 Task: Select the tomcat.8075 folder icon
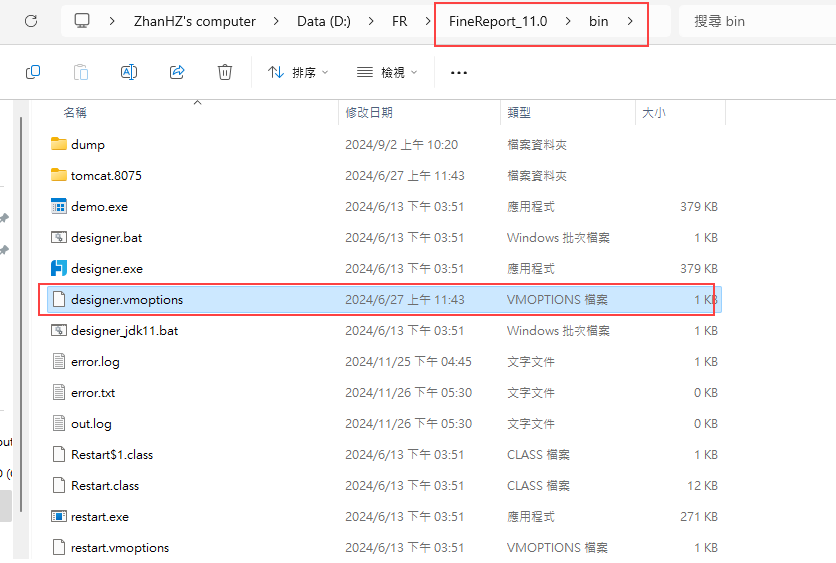point(59,175)
